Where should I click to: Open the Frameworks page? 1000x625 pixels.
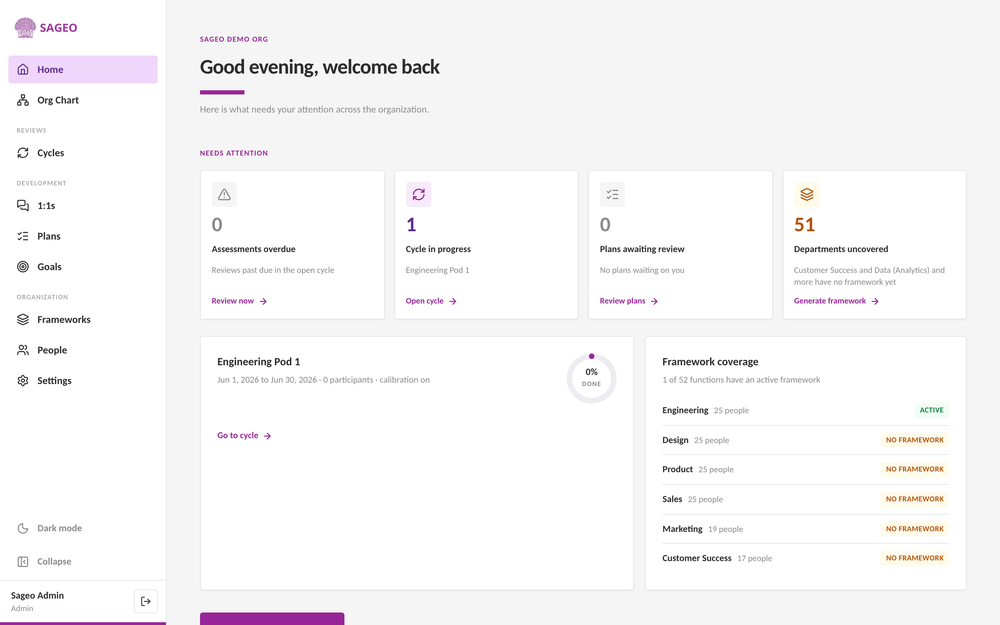pos(83,320)
